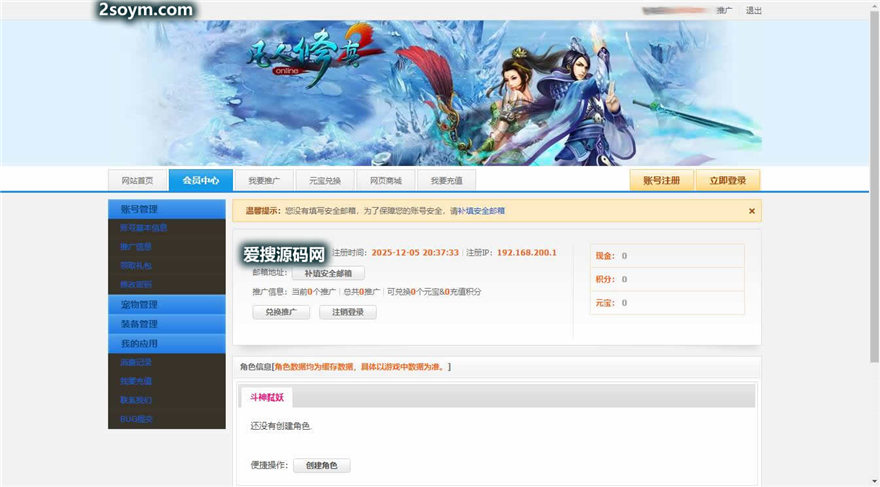
Task: Go to the 我要推广 navigation tab
Action: click(264, 181)
